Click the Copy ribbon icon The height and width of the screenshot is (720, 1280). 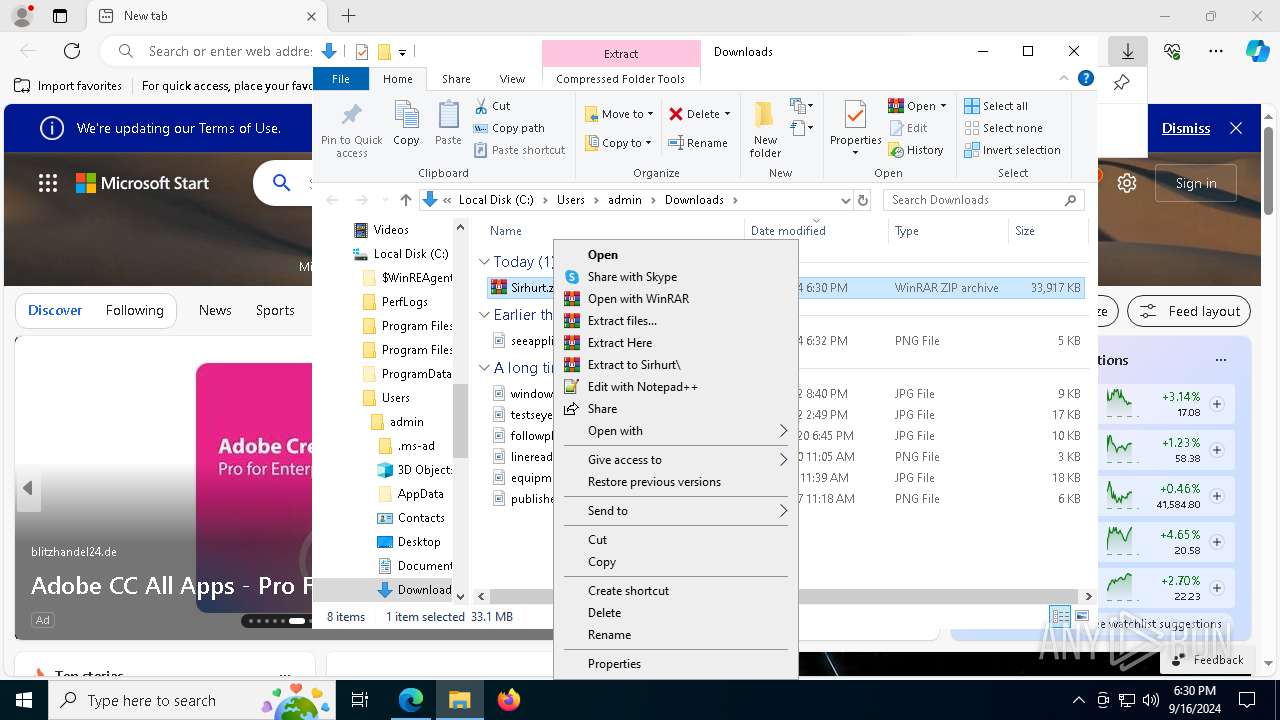[406, 124]
